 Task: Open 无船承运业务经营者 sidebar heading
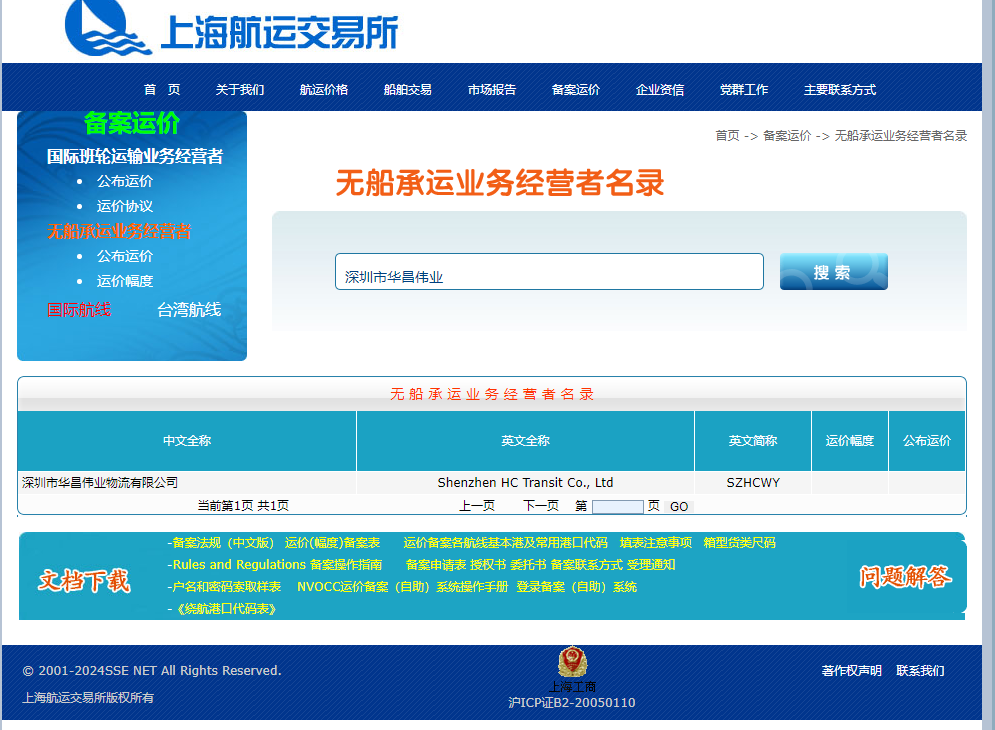(x=119, y=231)
